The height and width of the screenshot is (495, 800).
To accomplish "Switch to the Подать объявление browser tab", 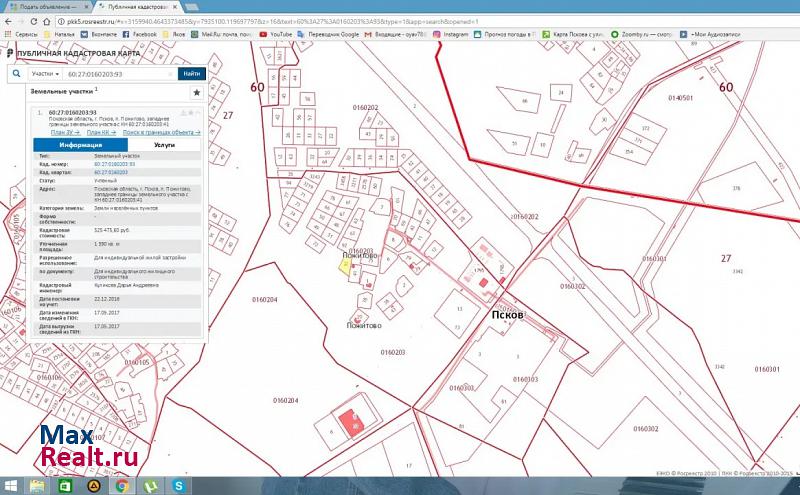I will point(47,6).
